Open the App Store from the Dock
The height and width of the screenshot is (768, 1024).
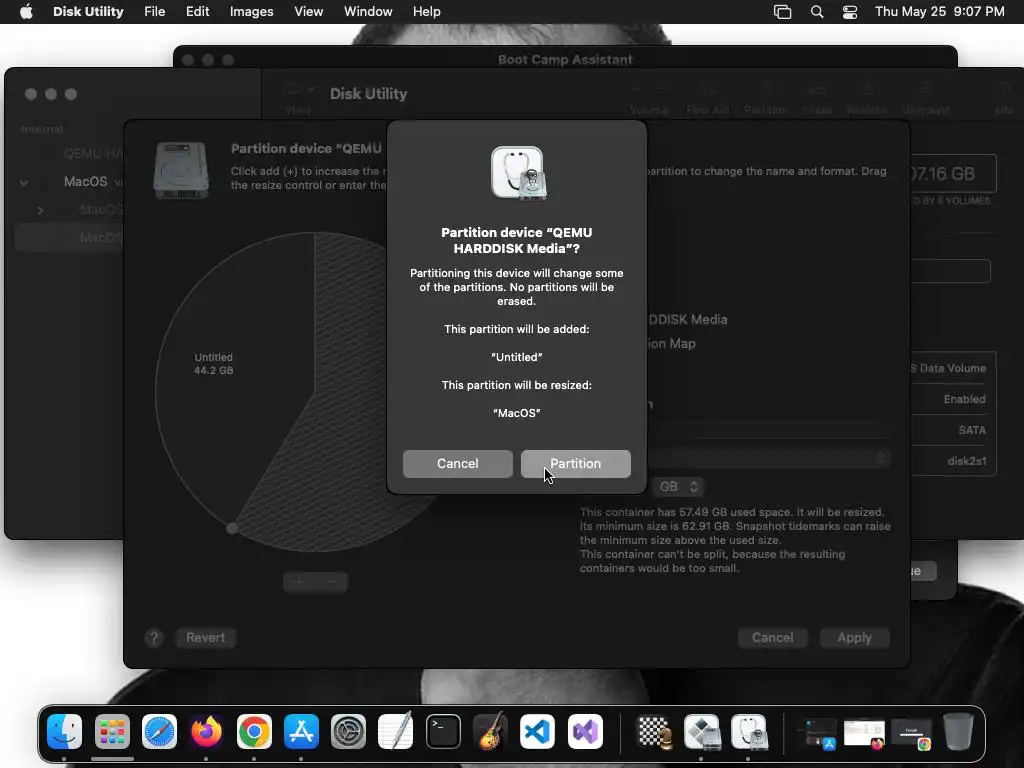[x=301, y=731]
